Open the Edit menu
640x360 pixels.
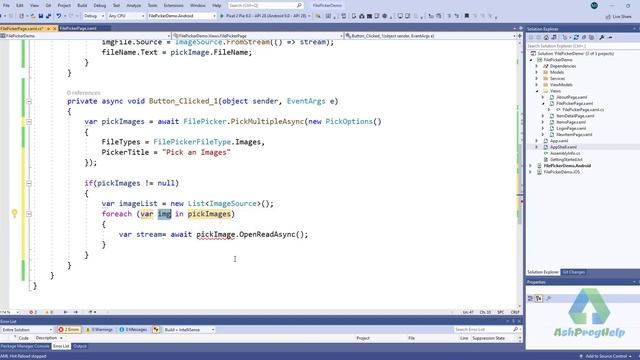pos(20,6)
